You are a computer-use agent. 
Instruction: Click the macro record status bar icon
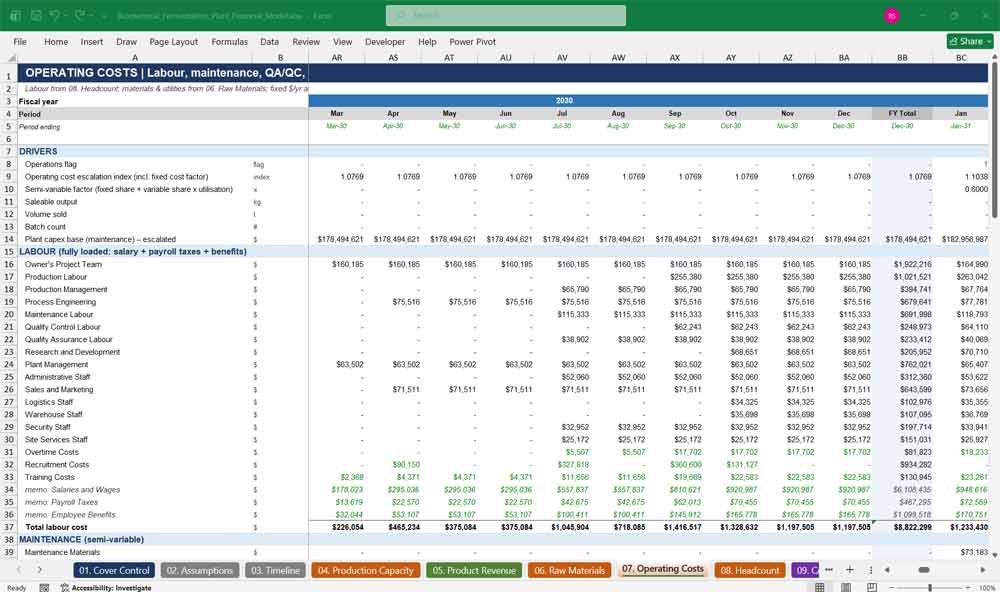(x=44, y=588)
